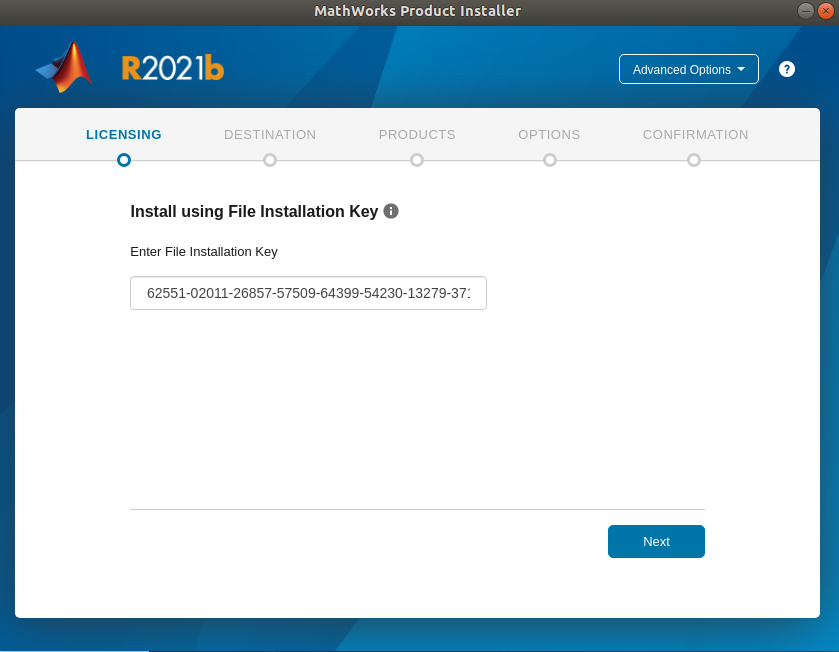Click the Next button
Screen dimensions: 839x652
tap(656, 541)
